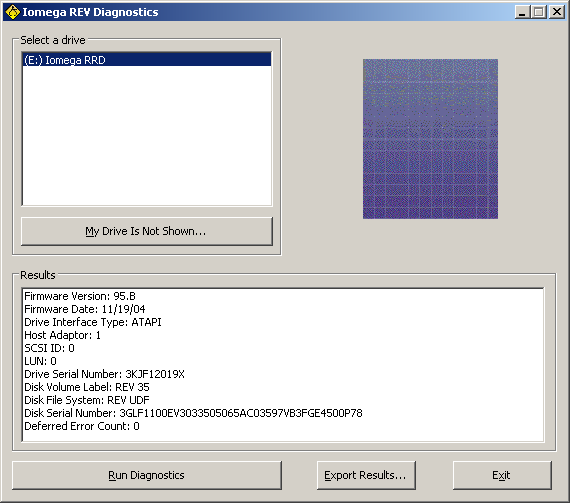Click the Exit button
Screen dimensions: 570x503
point(502,475)
